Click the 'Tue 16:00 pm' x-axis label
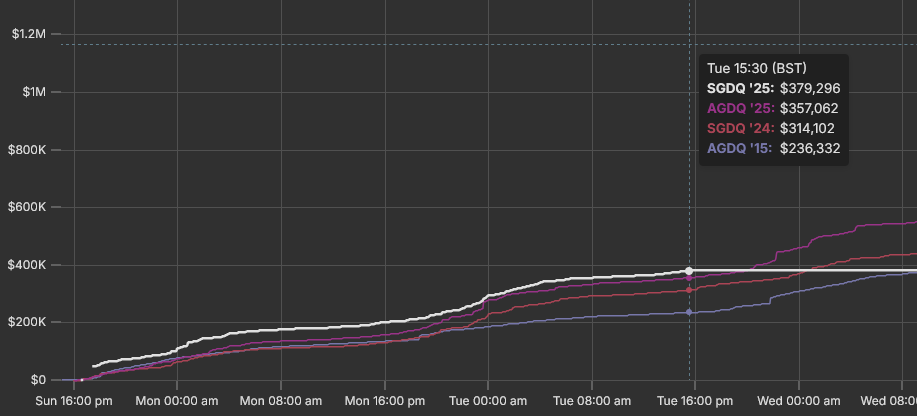This screenshot has width=917, height=416. [x=695, y=401]
